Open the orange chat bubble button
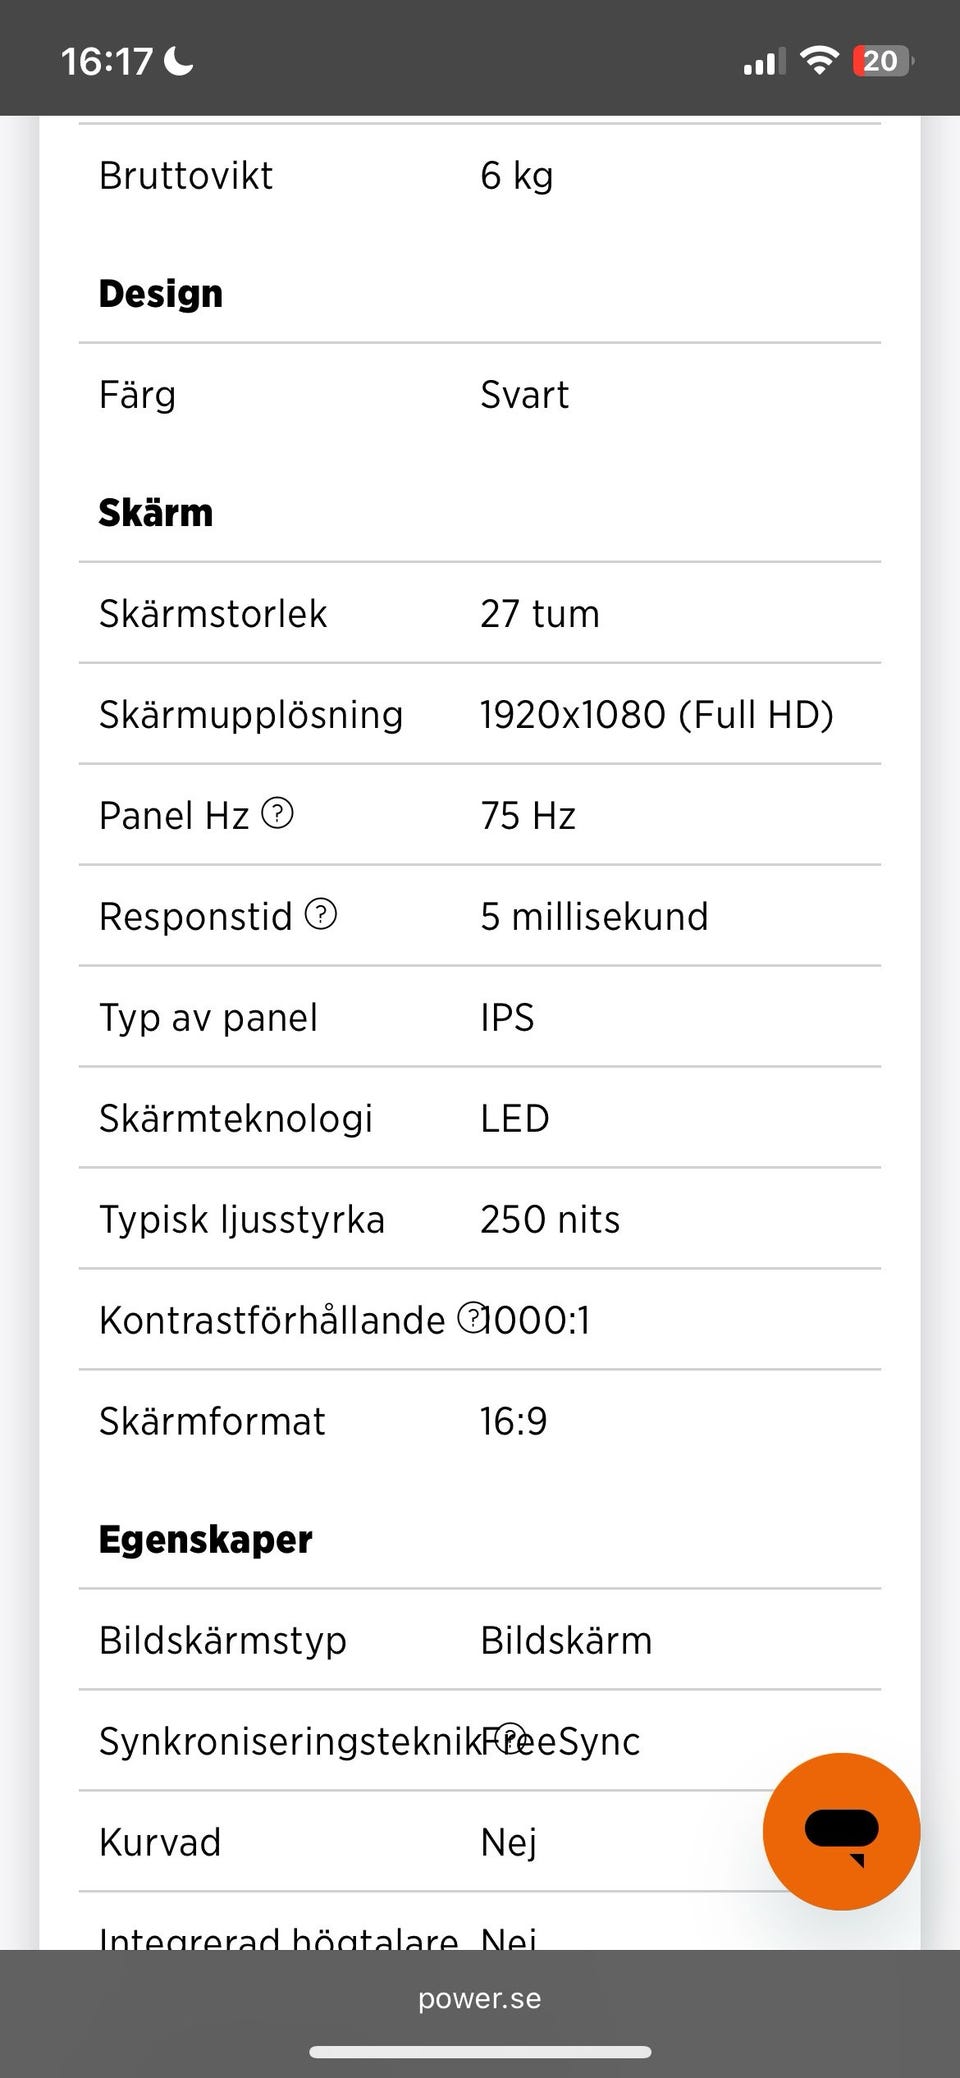This screenshot has height=2078, width=960. pos(841,1831)
